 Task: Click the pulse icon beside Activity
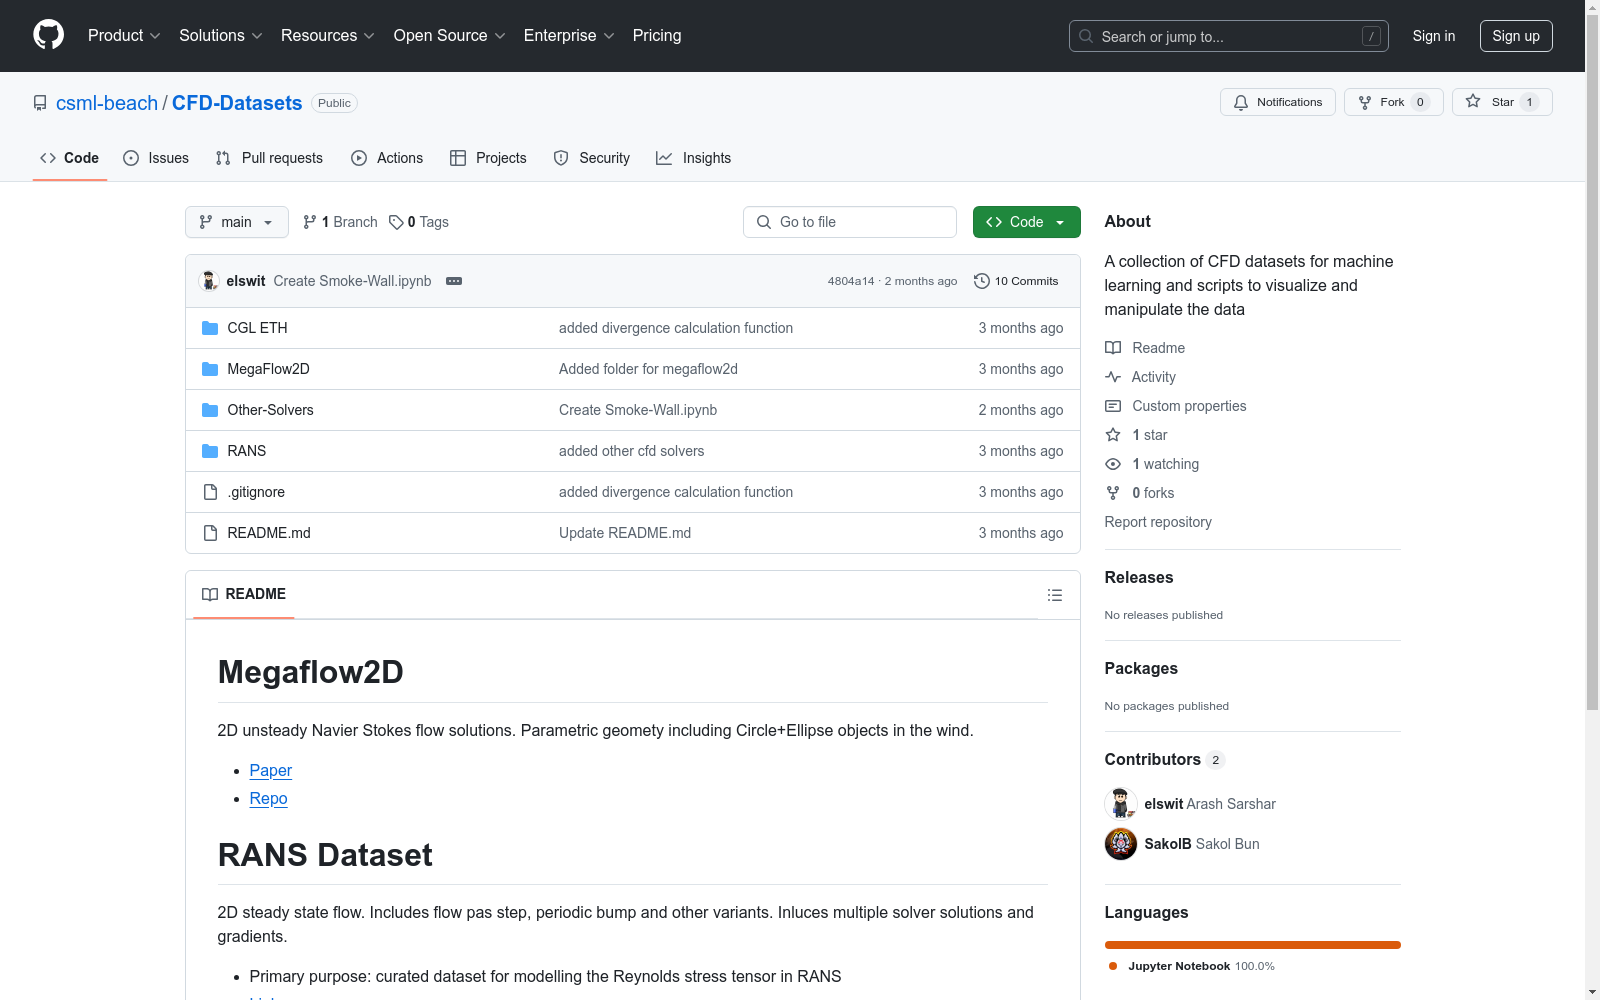pyautogui.click(x=1113, y=377)
